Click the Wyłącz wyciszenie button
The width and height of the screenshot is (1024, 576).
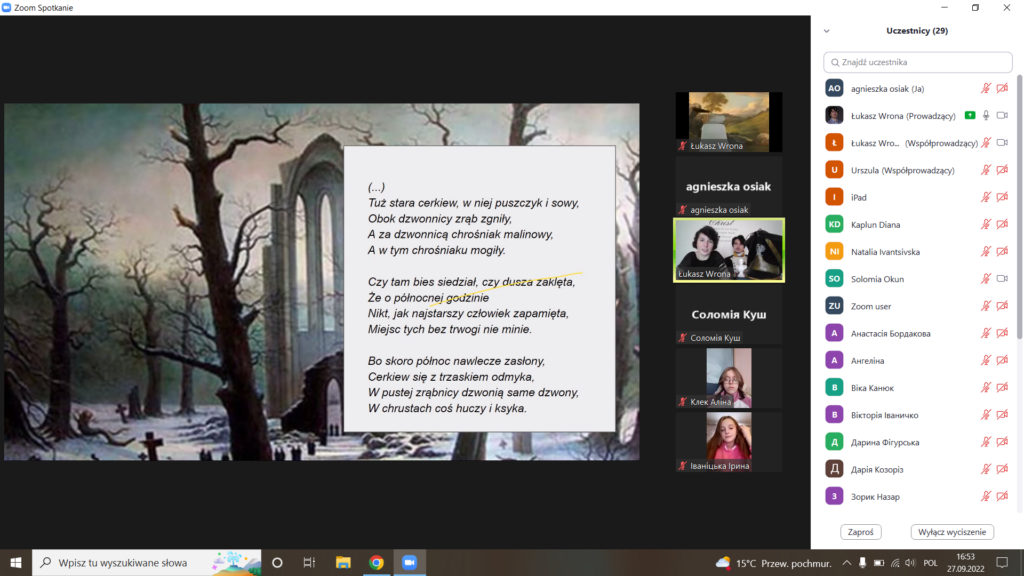[x=952, y=532]
